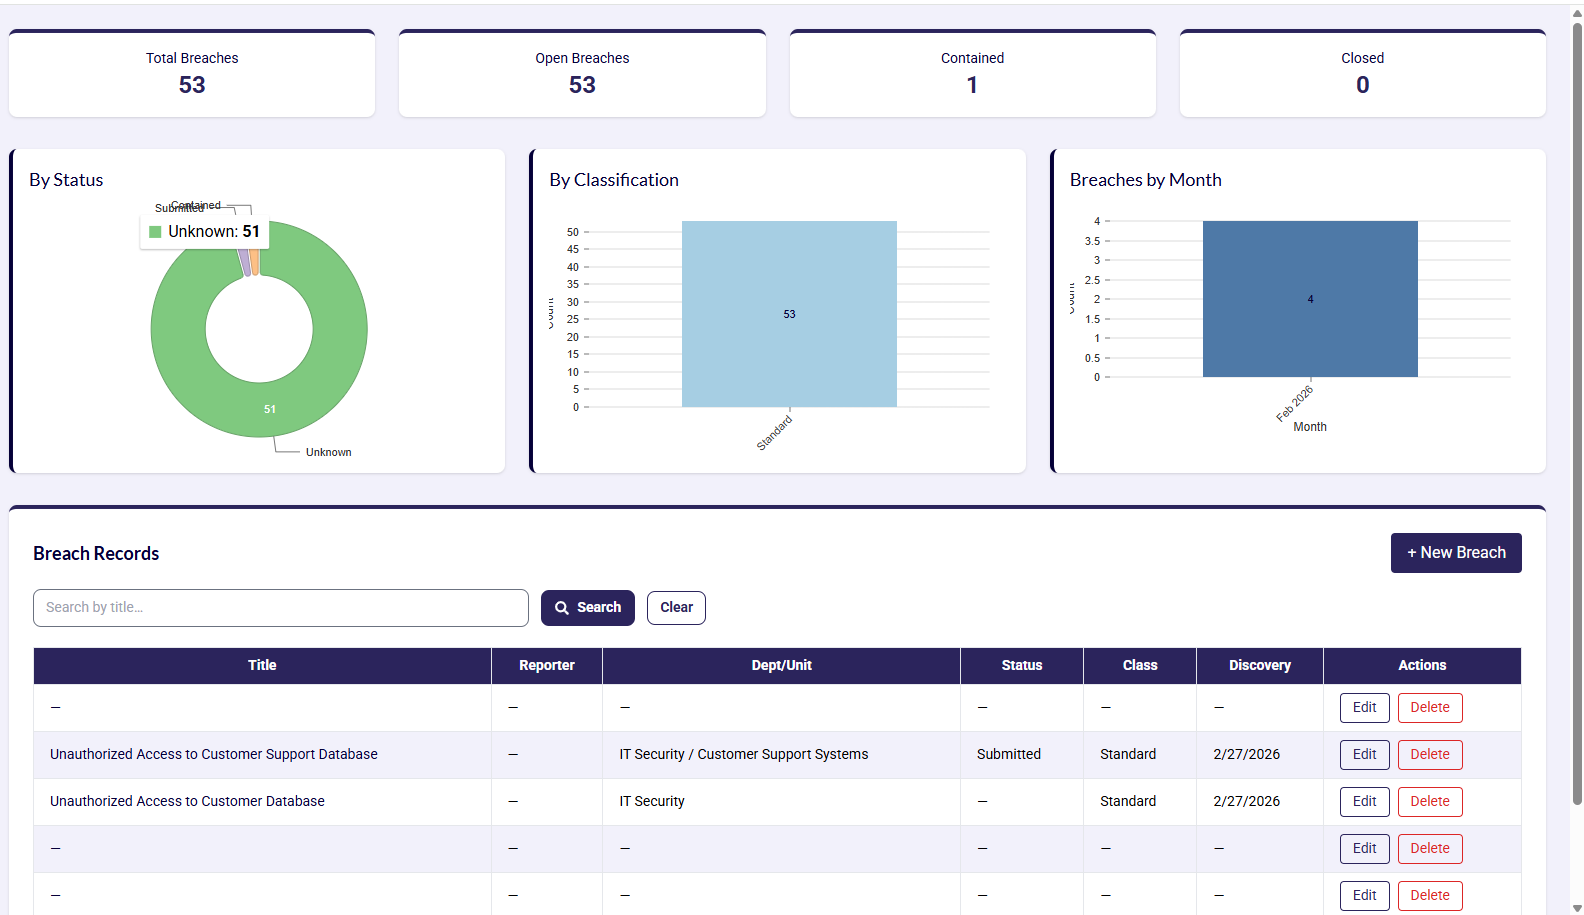Screen dimensions: 1584x915
Task: Sort by the Title column header
Action: 262,666
